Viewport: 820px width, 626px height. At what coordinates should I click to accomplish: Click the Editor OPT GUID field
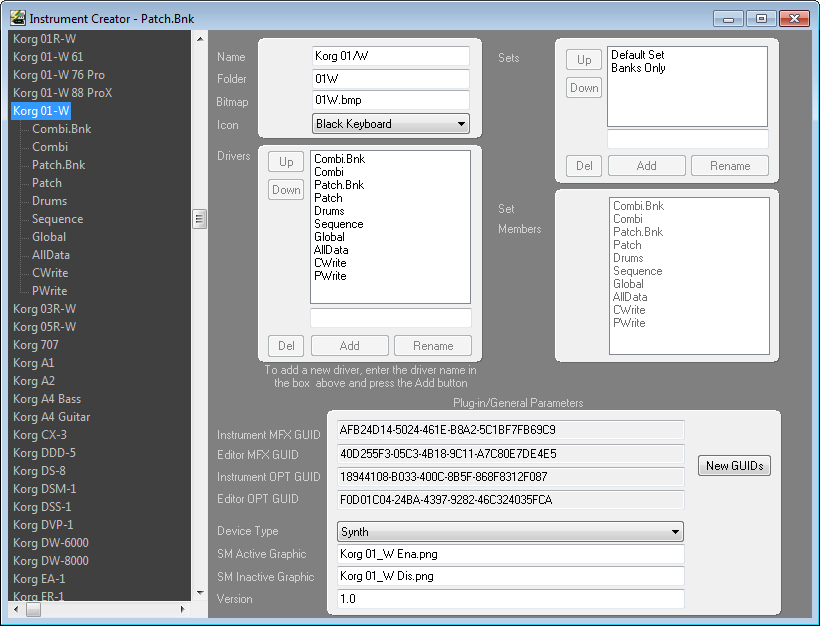(x=510, y=500)
